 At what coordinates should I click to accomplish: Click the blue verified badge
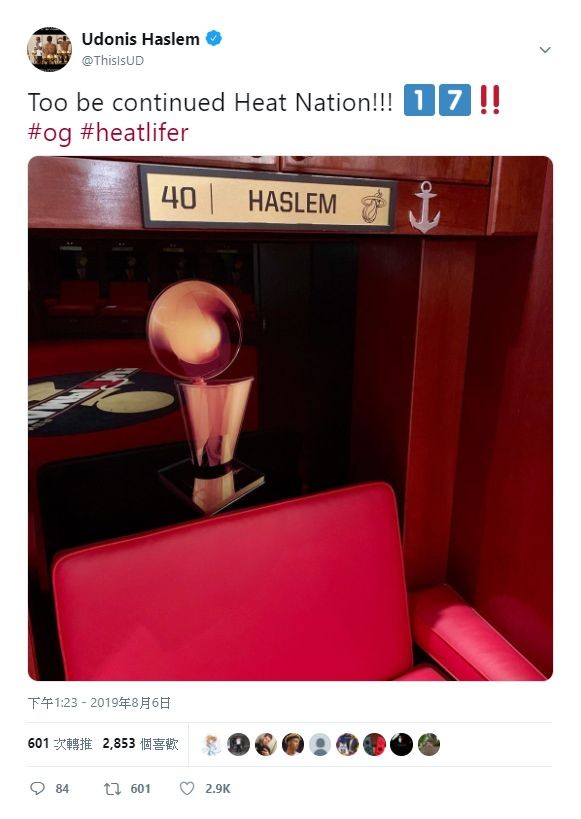click(214, 39)
